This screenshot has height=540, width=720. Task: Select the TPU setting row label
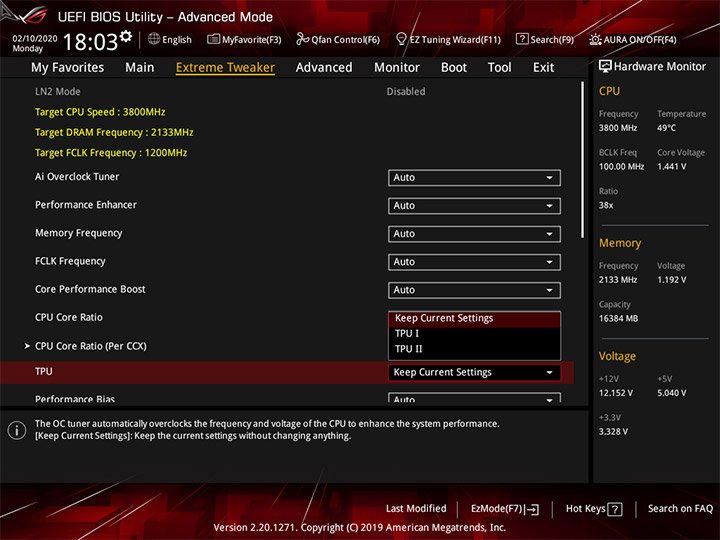(x=44, y=371)
